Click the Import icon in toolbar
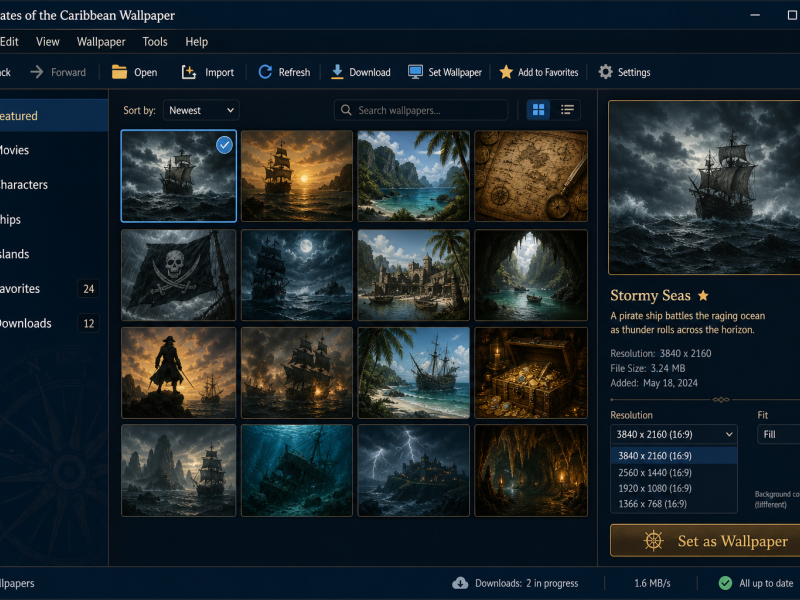Viewport: 800px width, 600px height. click(x=189, y=72)
